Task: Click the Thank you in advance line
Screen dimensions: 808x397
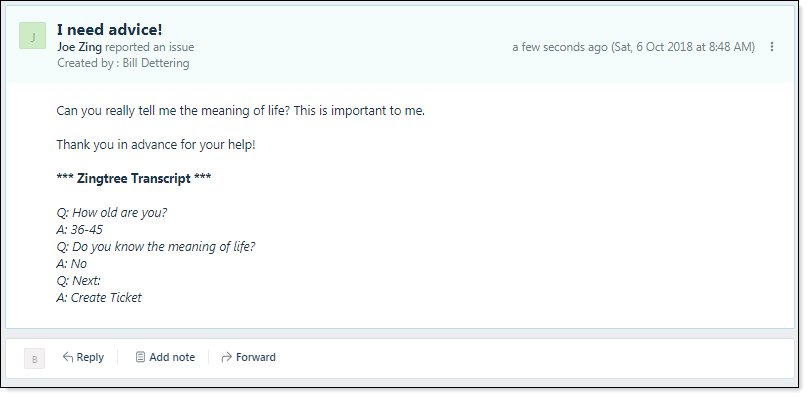Action: click(156, 145)
